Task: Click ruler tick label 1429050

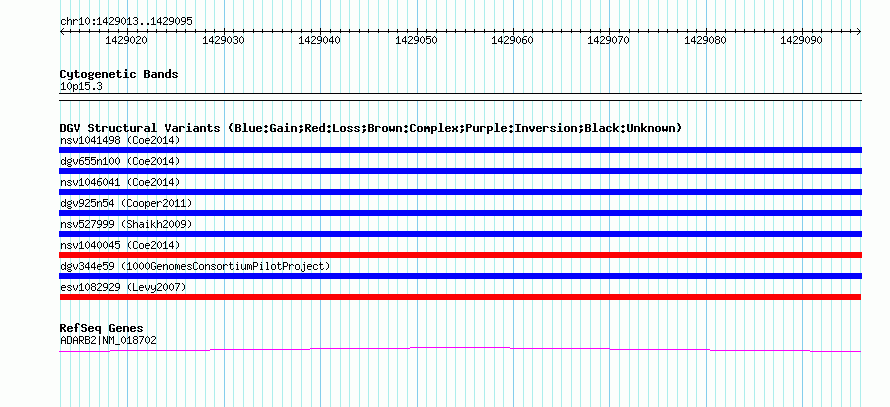Action: tap(417, 40)
